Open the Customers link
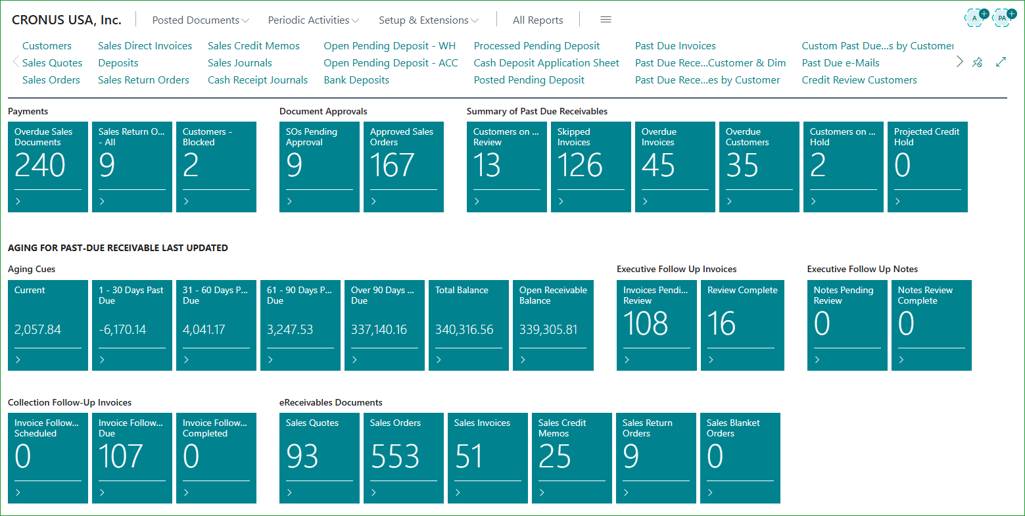Screen dimensions: 1025x516 coord(47,46)
